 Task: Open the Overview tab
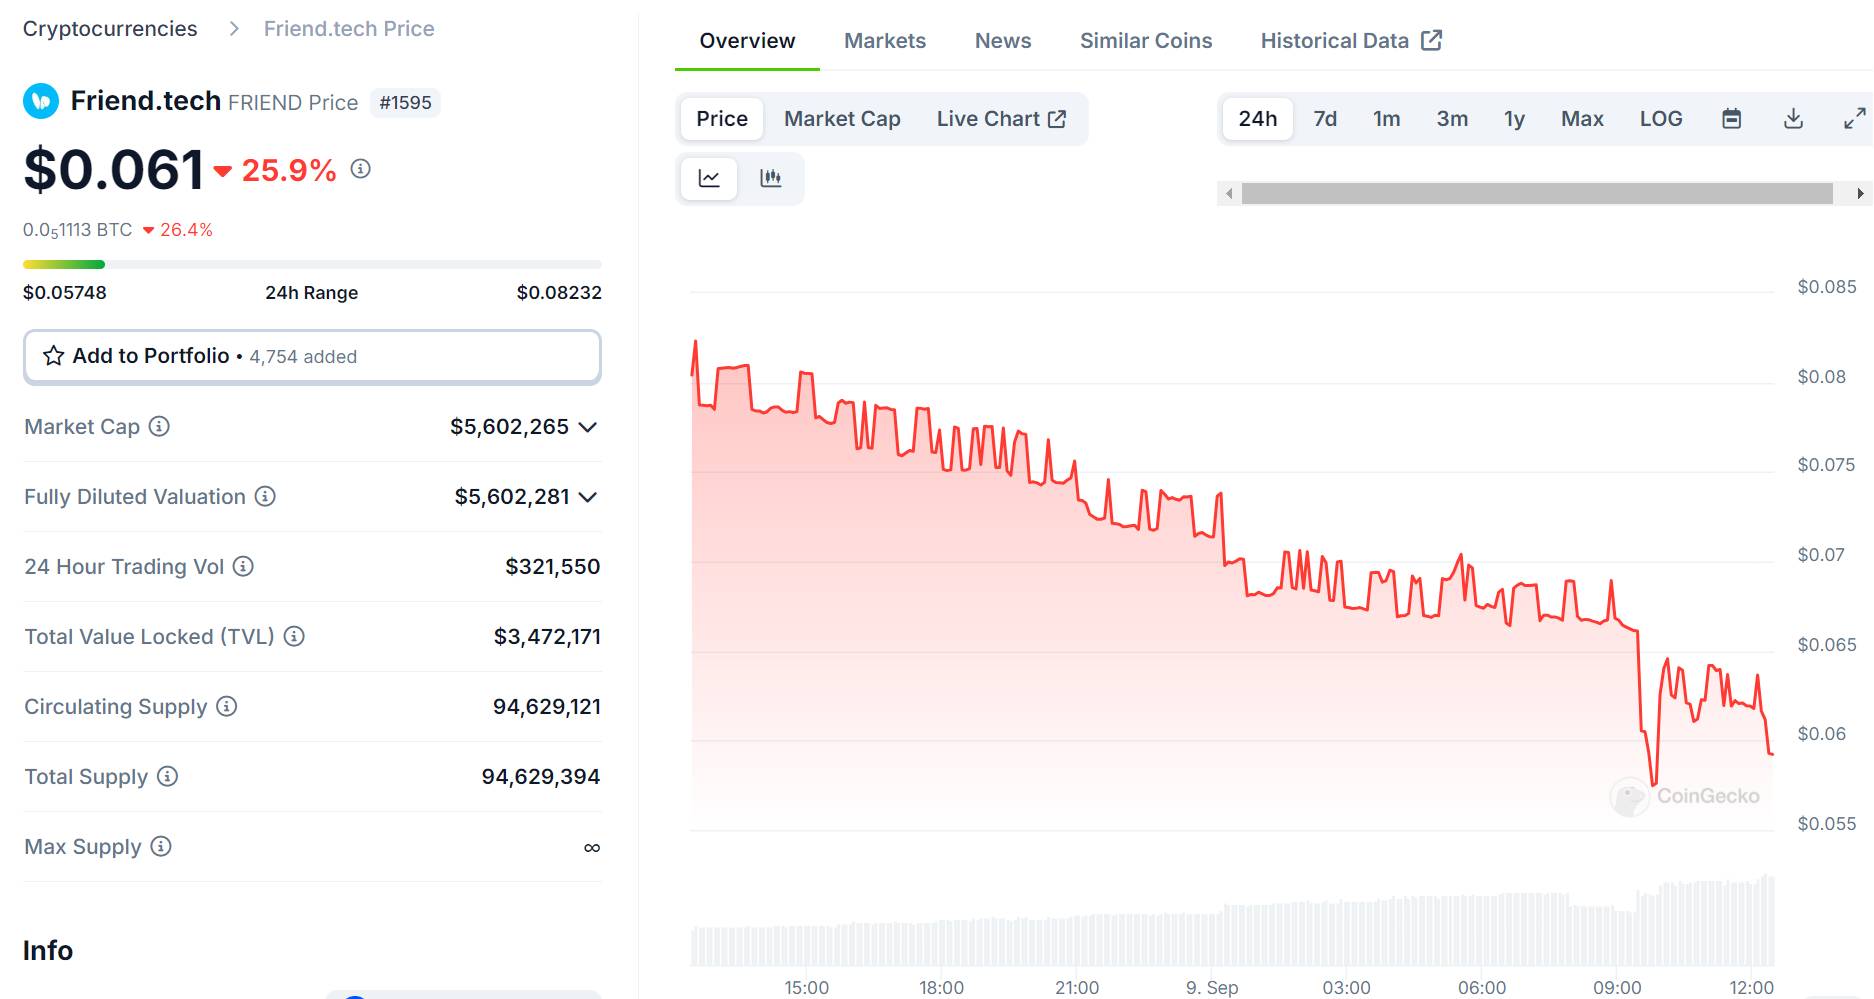[x=747, y=41]
